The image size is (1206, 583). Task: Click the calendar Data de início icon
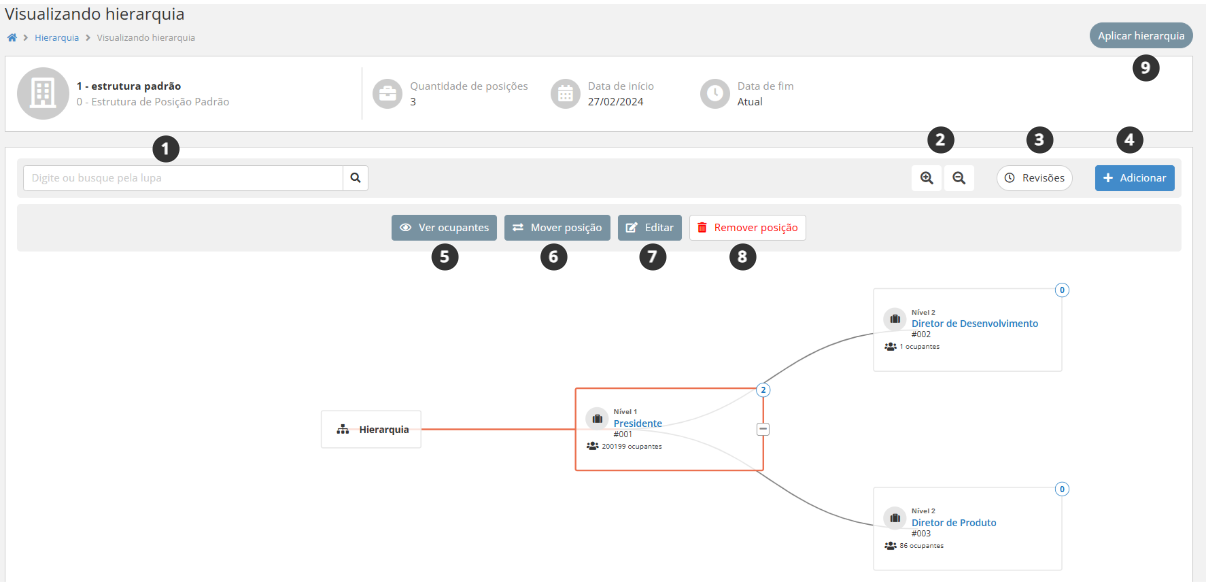coord(565,94)
